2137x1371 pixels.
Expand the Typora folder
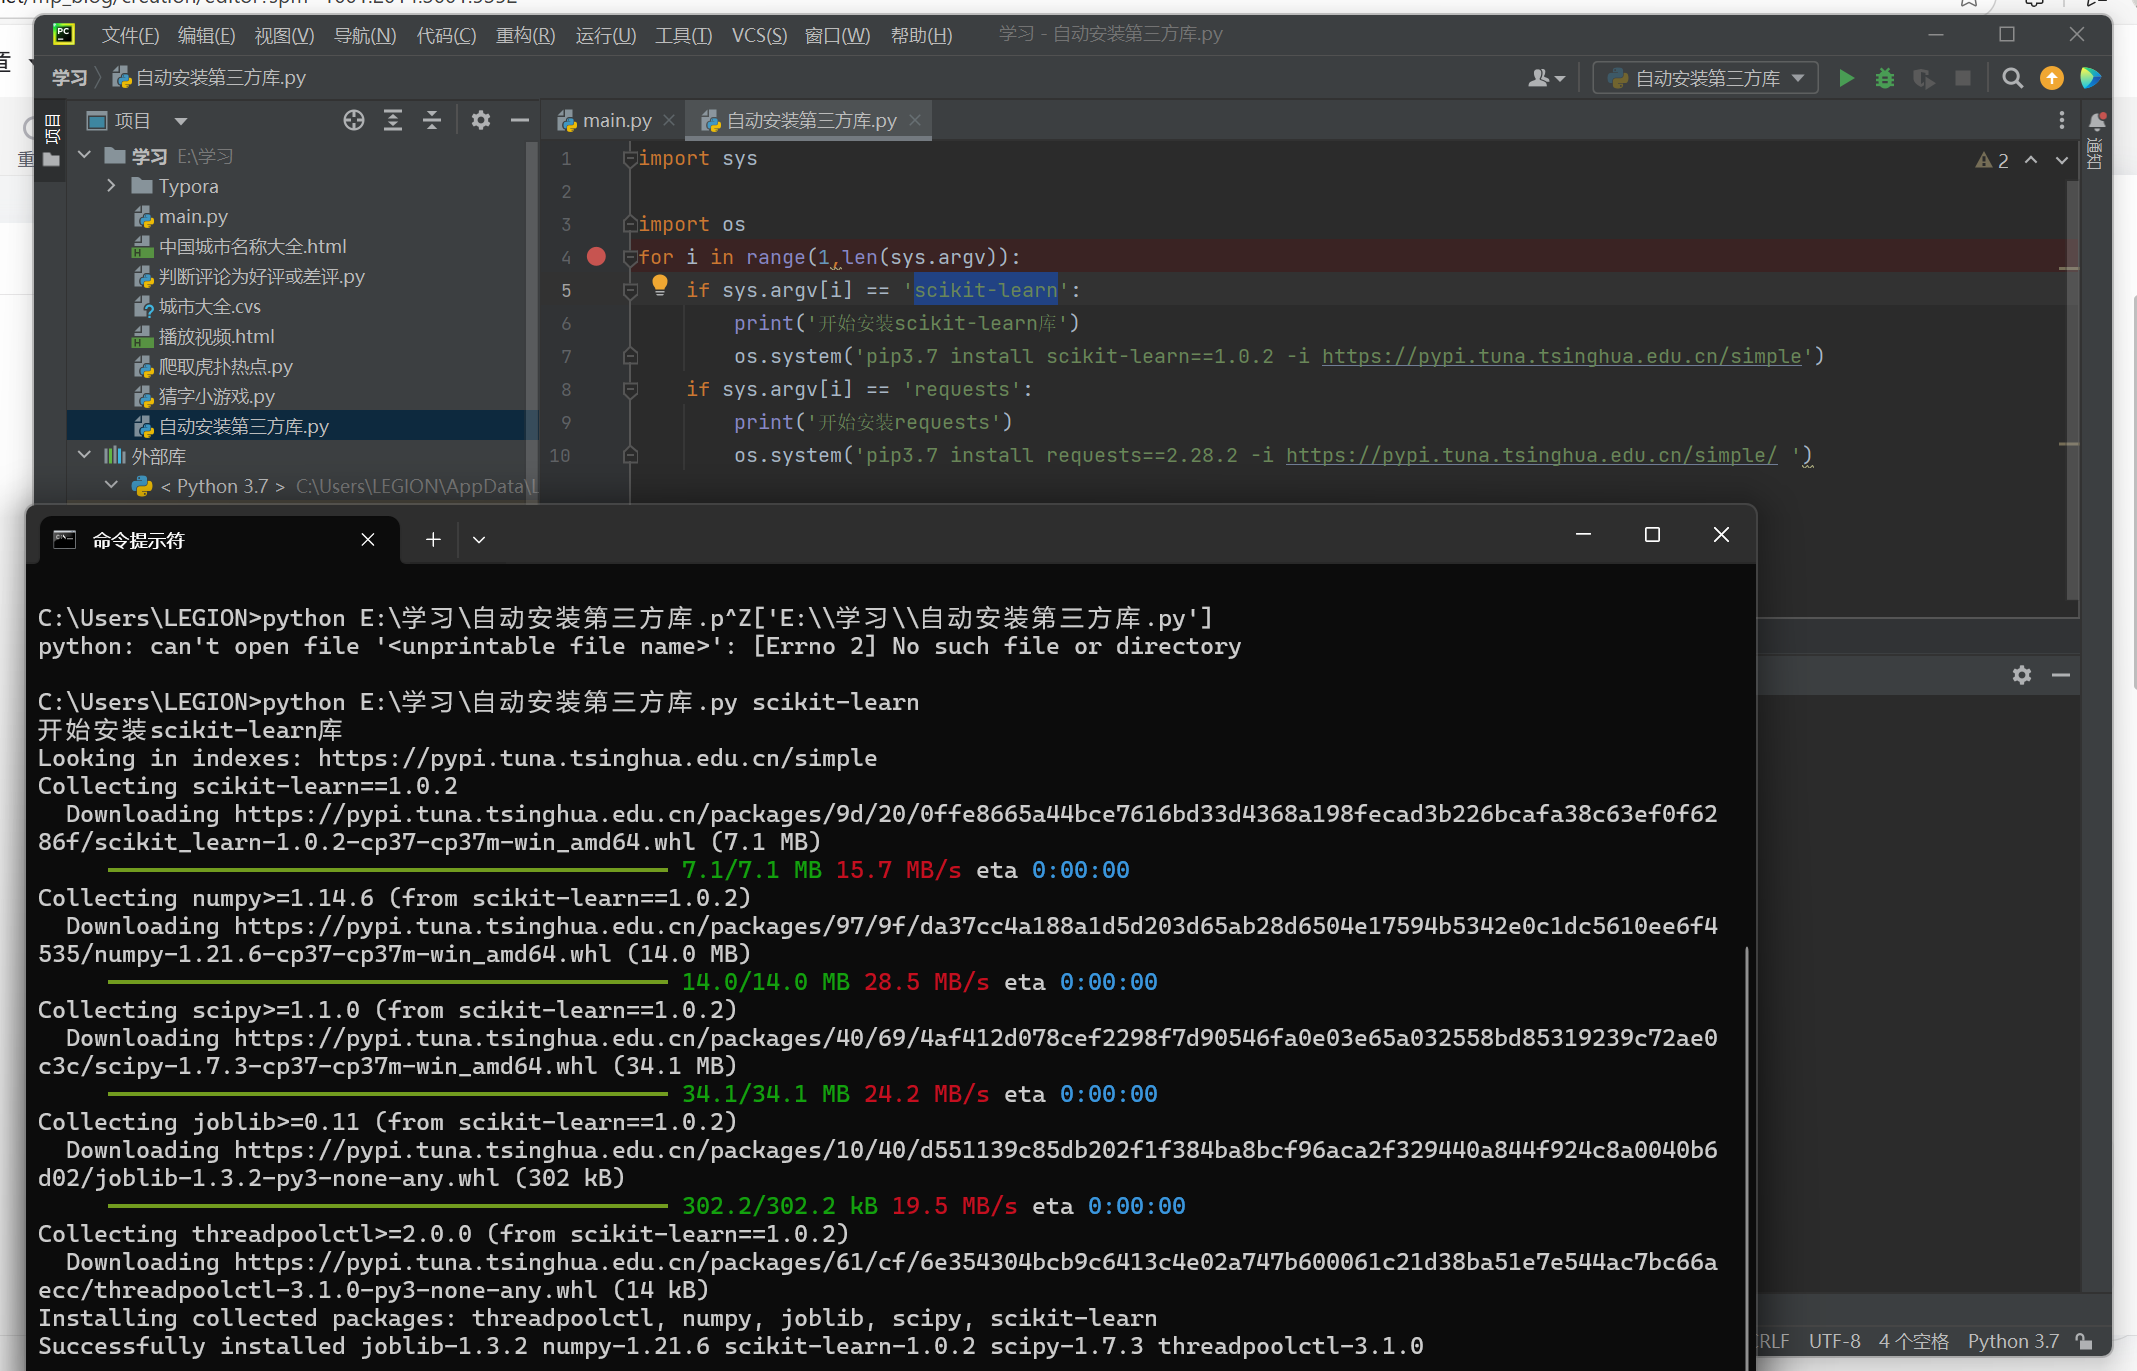[111, 186]
